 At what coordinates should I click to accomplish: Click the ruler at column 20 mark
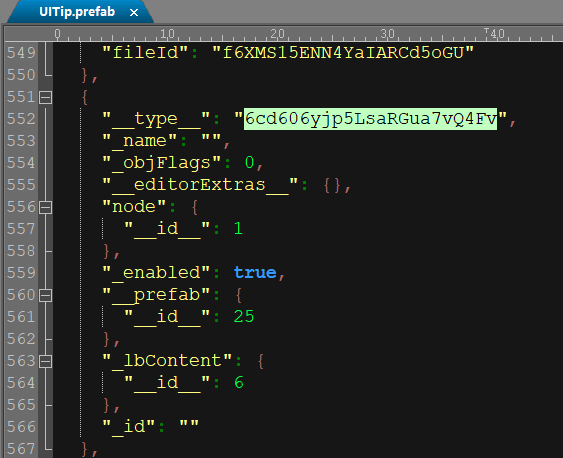coord(277,34)
